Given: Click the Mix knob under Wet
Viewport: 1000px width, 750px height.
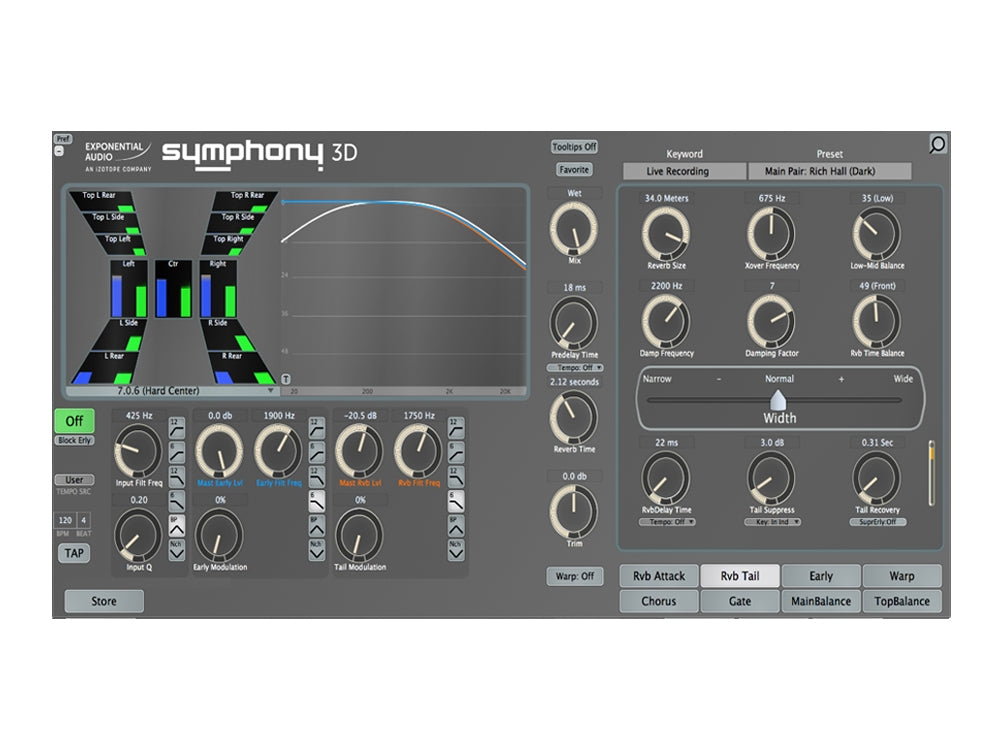Looking at the screenshot, I should coord(573,228).
